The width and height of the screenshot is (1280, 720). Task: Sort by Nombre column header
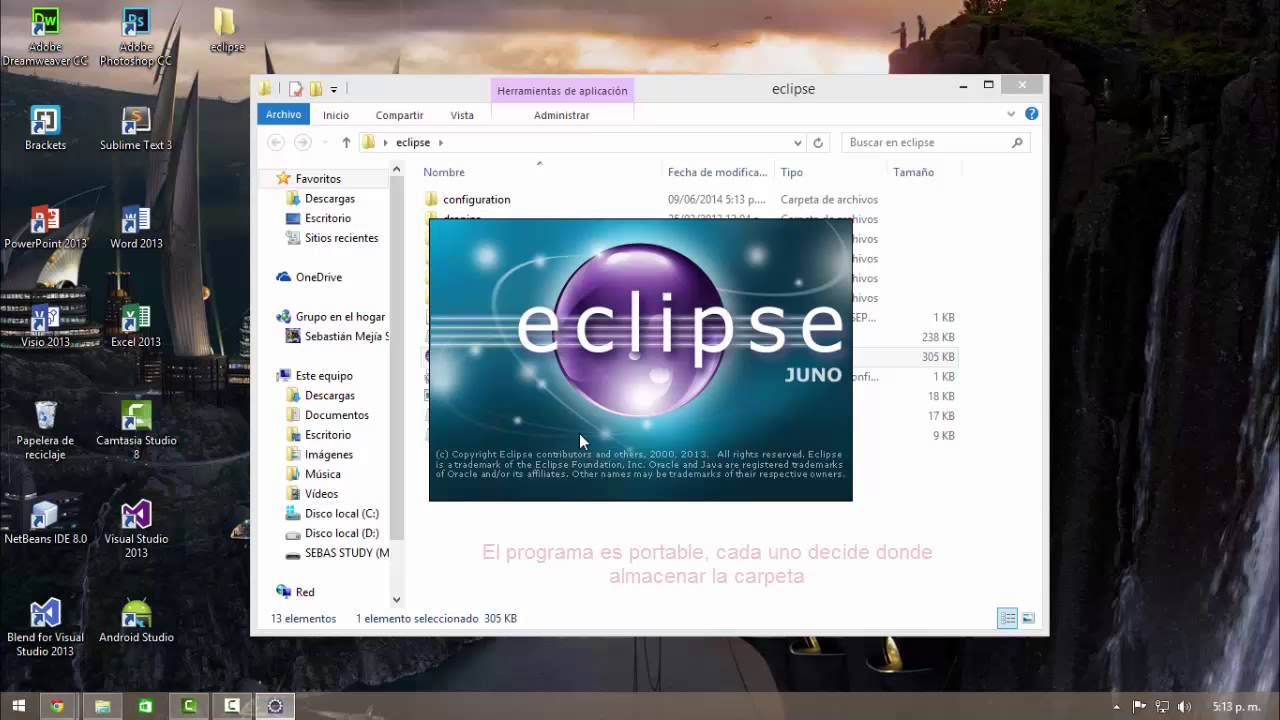point(540,172)
